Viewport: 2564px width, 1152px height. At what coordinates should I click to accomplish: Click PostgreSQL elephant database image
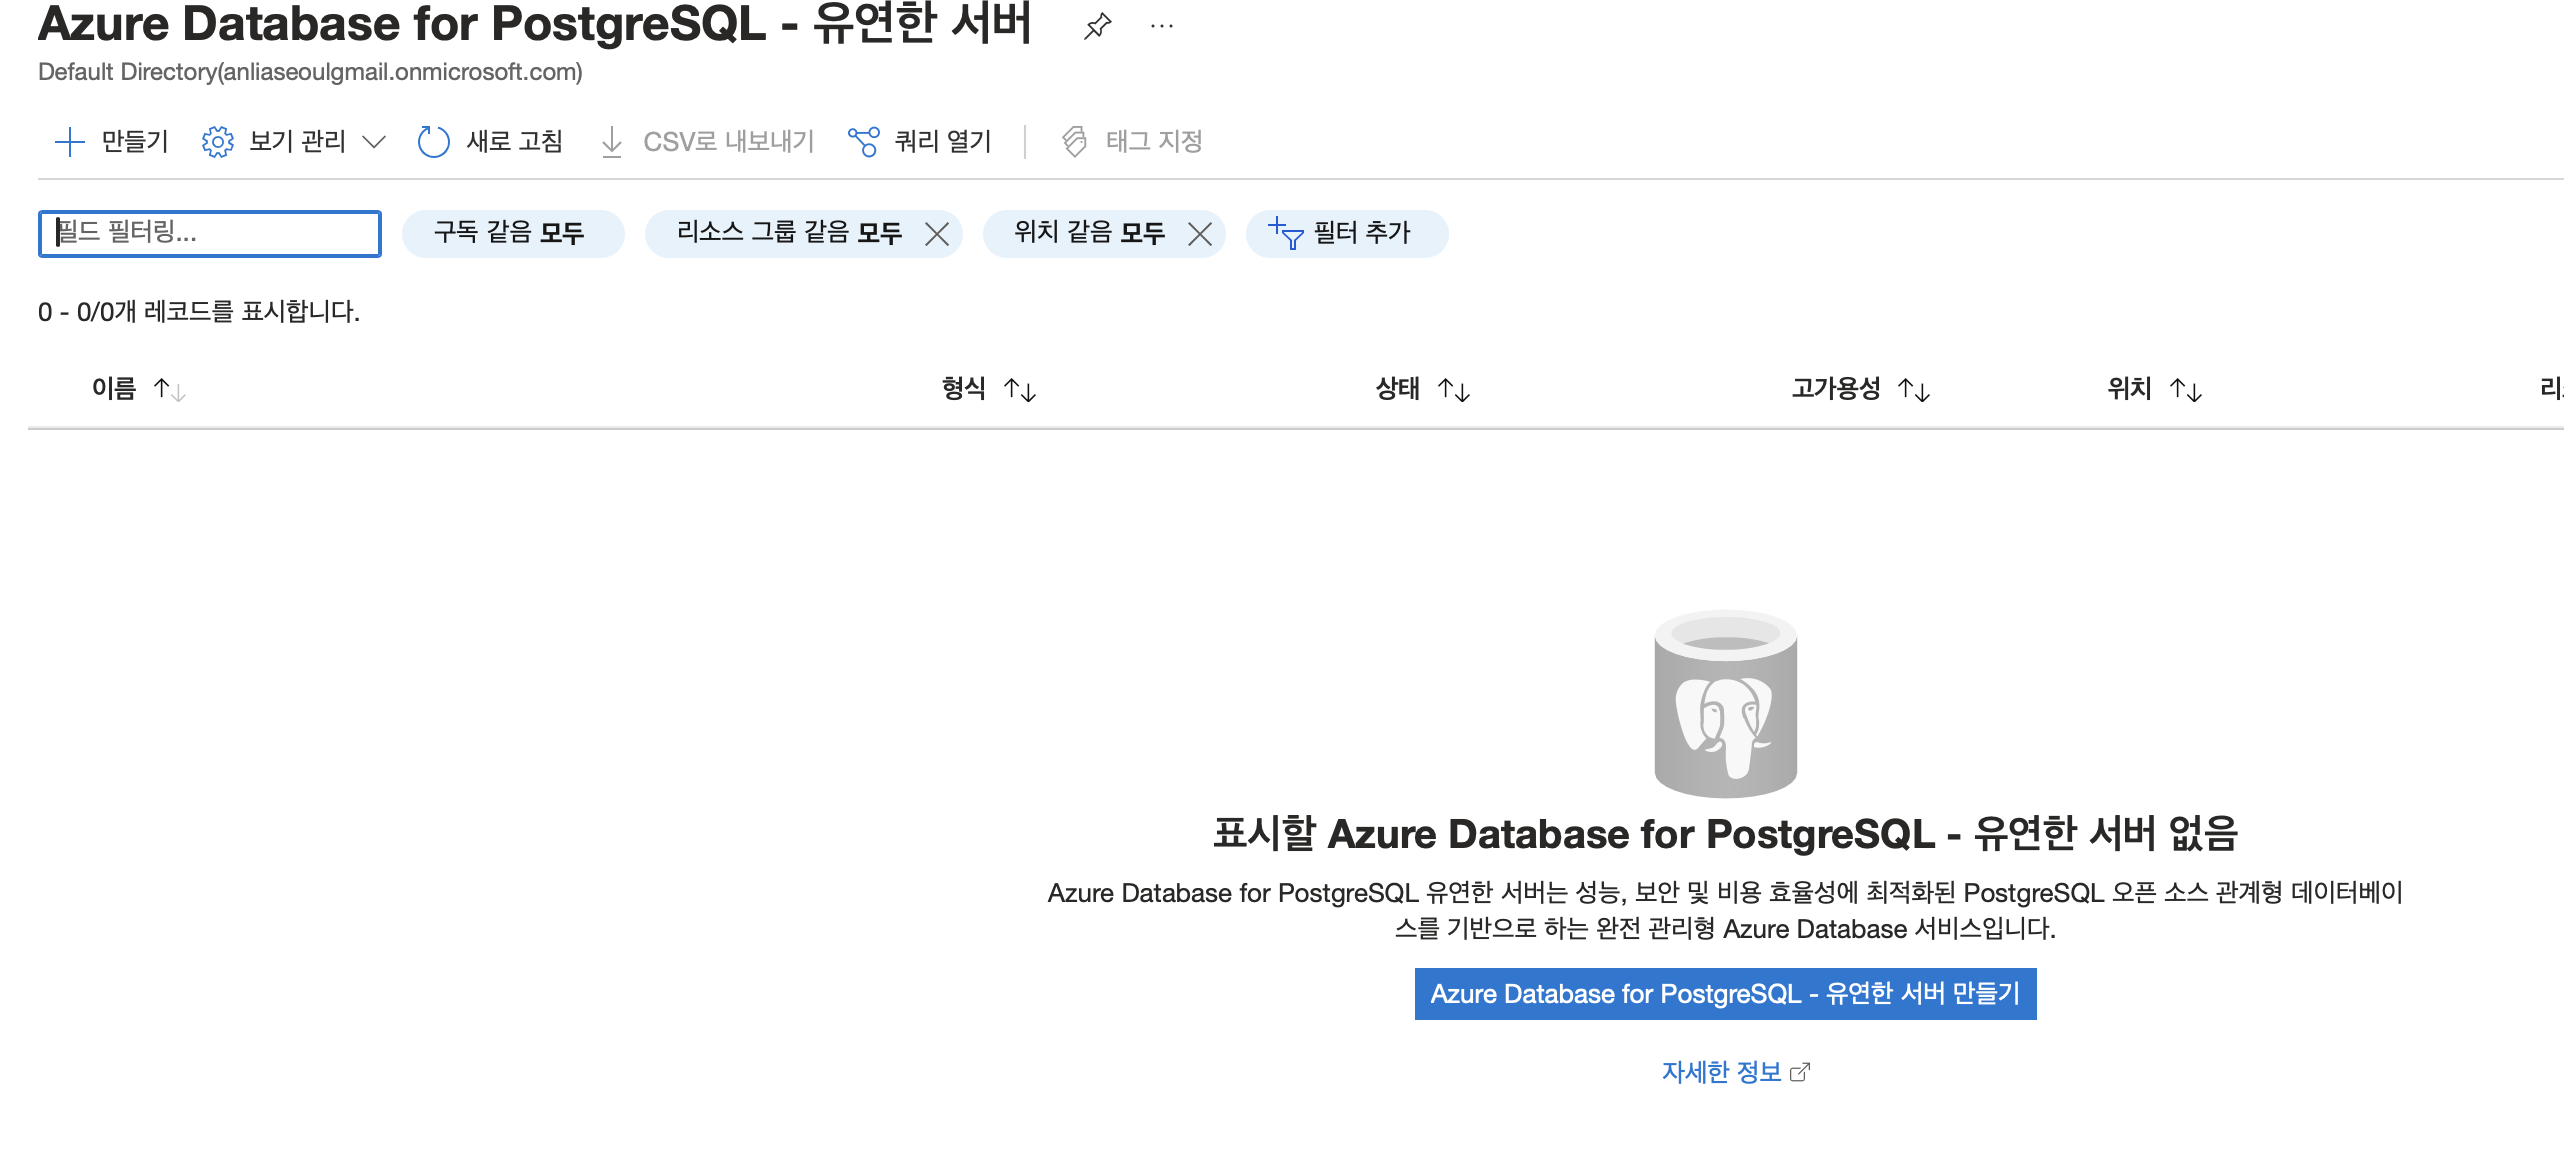(1725, 704)
